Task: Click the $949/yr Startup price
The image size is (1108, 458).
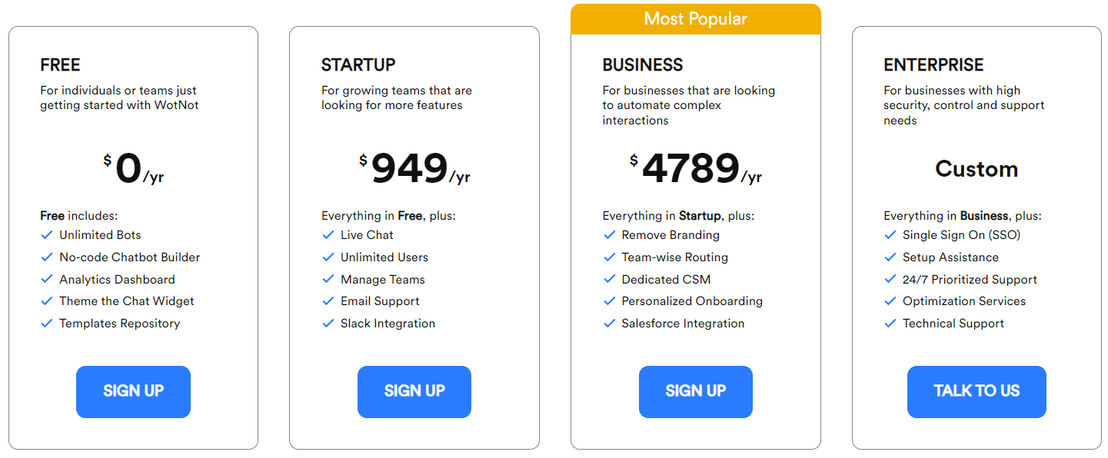Action: 414,170
